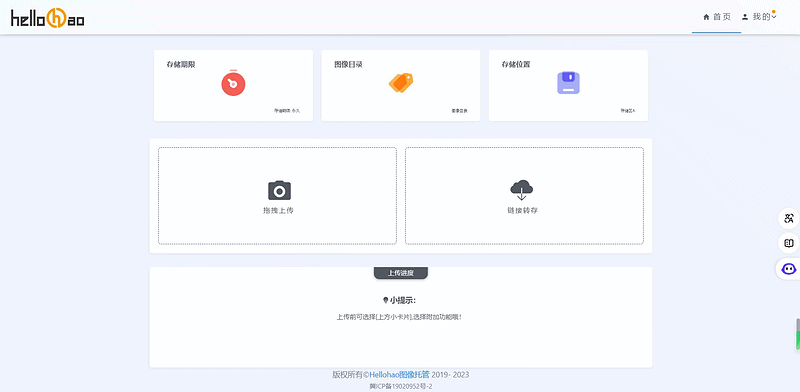Click the 存储位置 card title
This screenshot has width=800, height=392.
click(516, 65)
